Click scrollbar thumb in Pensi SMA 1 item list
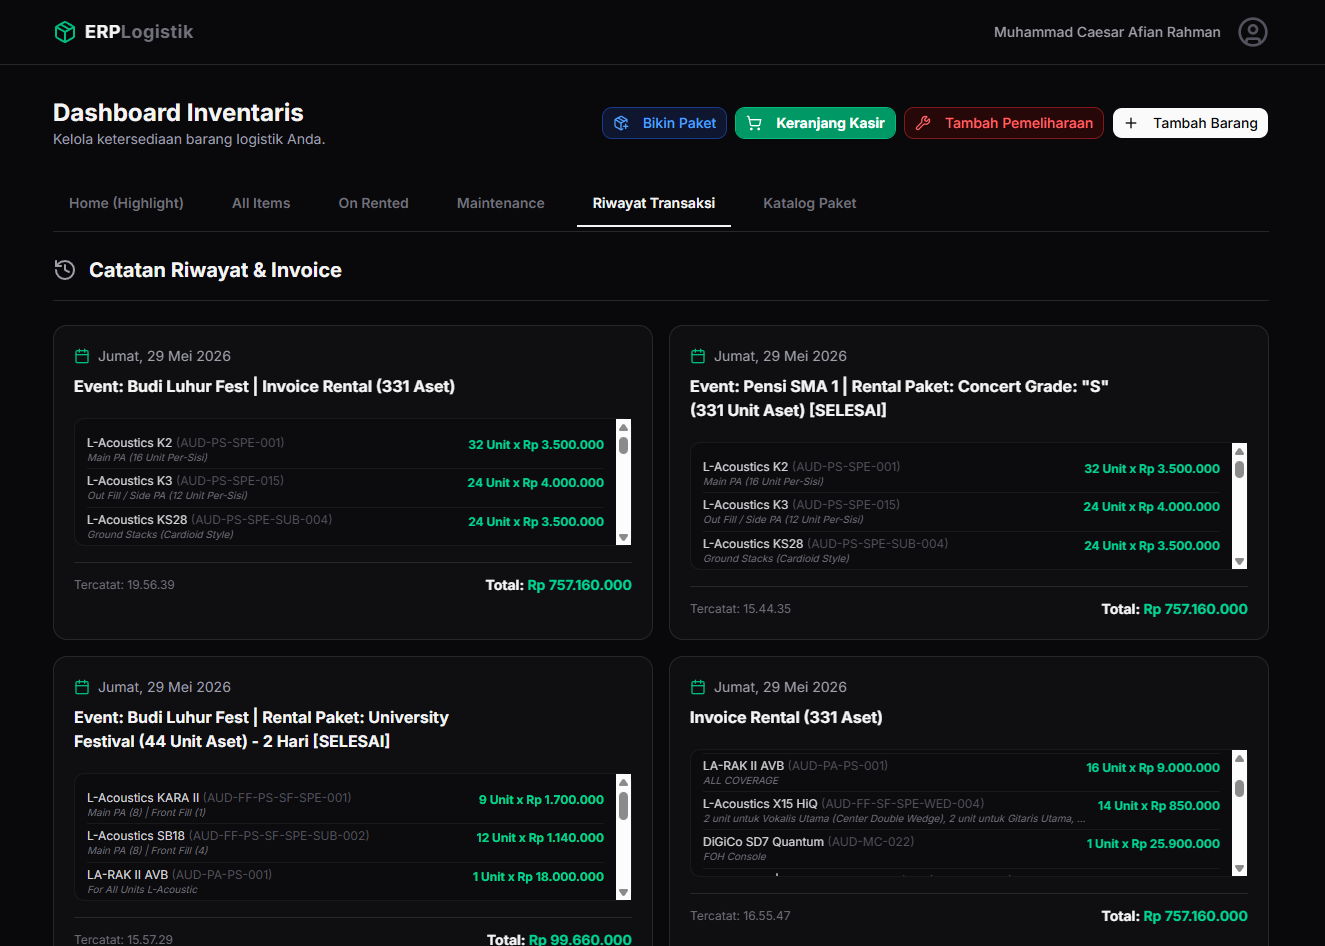The image size is (1325, 946). click(1239, 469)
